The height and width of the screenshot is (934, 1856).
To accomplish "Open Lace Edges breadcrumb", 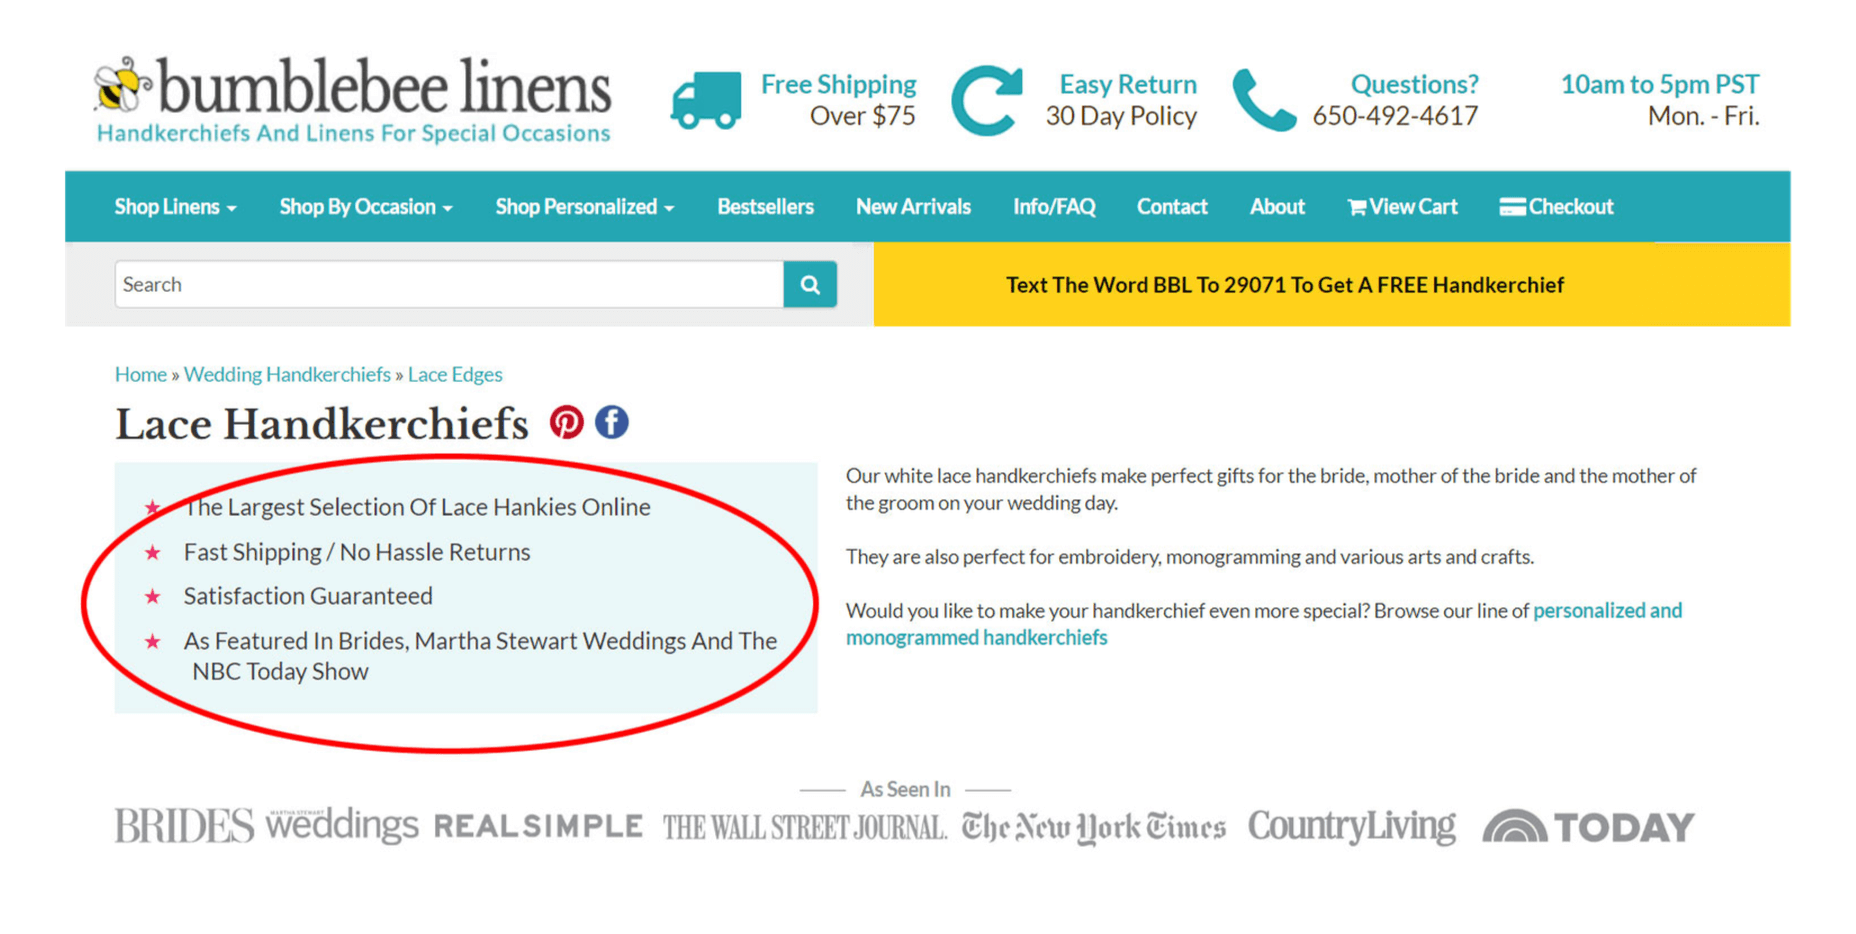I will pos(455,374).
